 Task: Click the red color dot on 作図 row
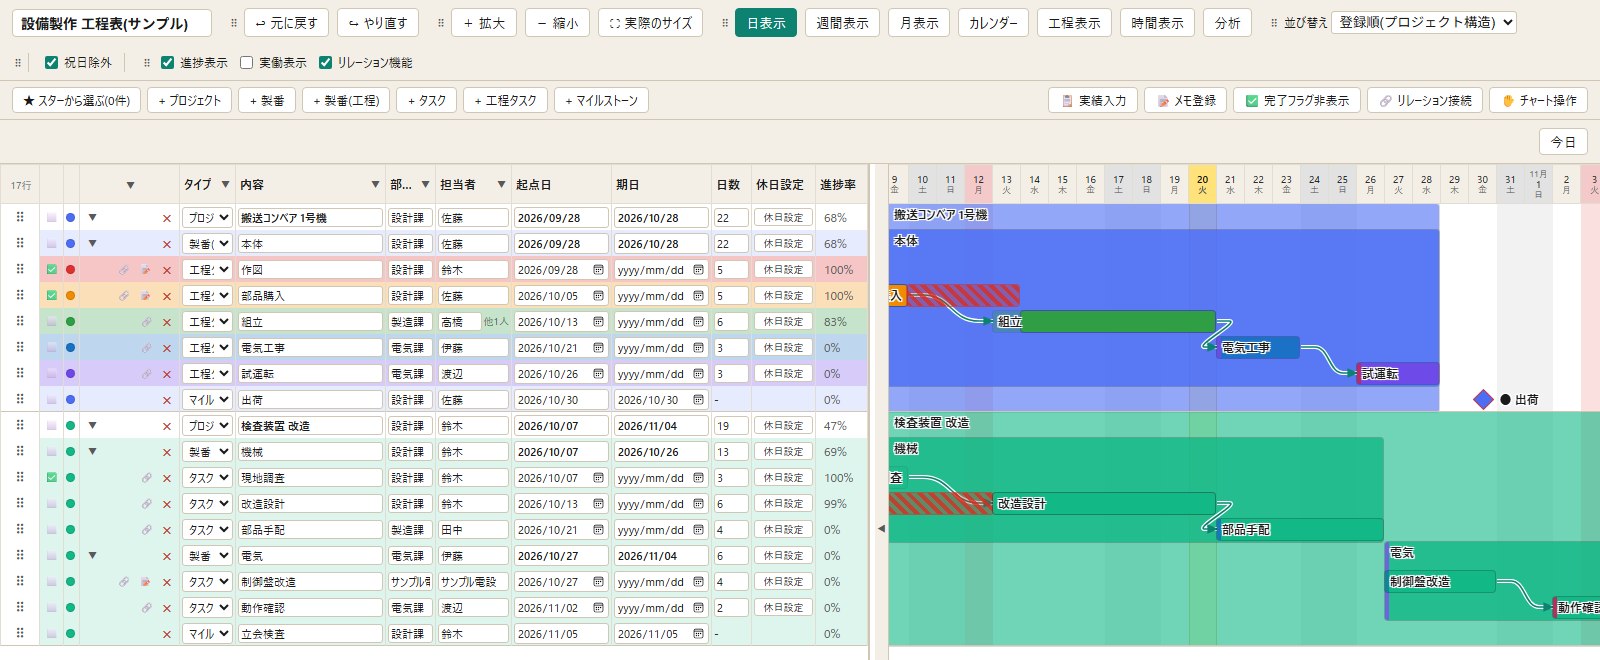70,270
